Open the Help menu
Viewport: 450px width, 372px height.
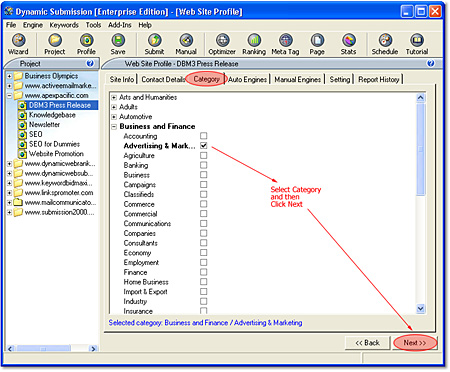point(145,25)
